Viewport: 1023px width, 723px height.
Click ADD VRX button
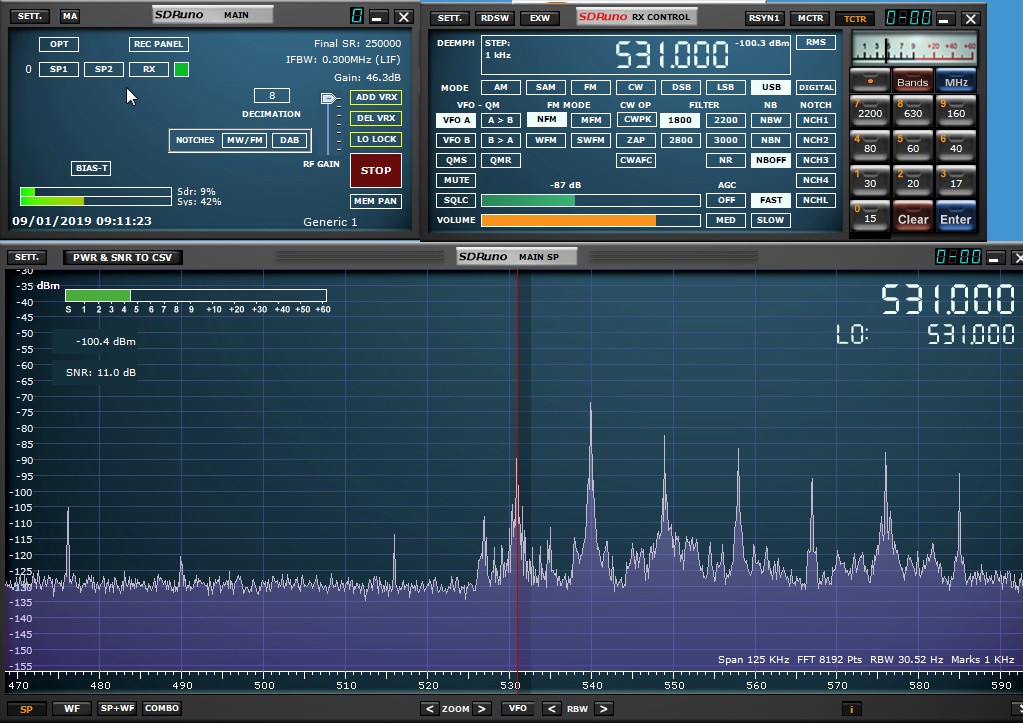(x=376, y=97)
